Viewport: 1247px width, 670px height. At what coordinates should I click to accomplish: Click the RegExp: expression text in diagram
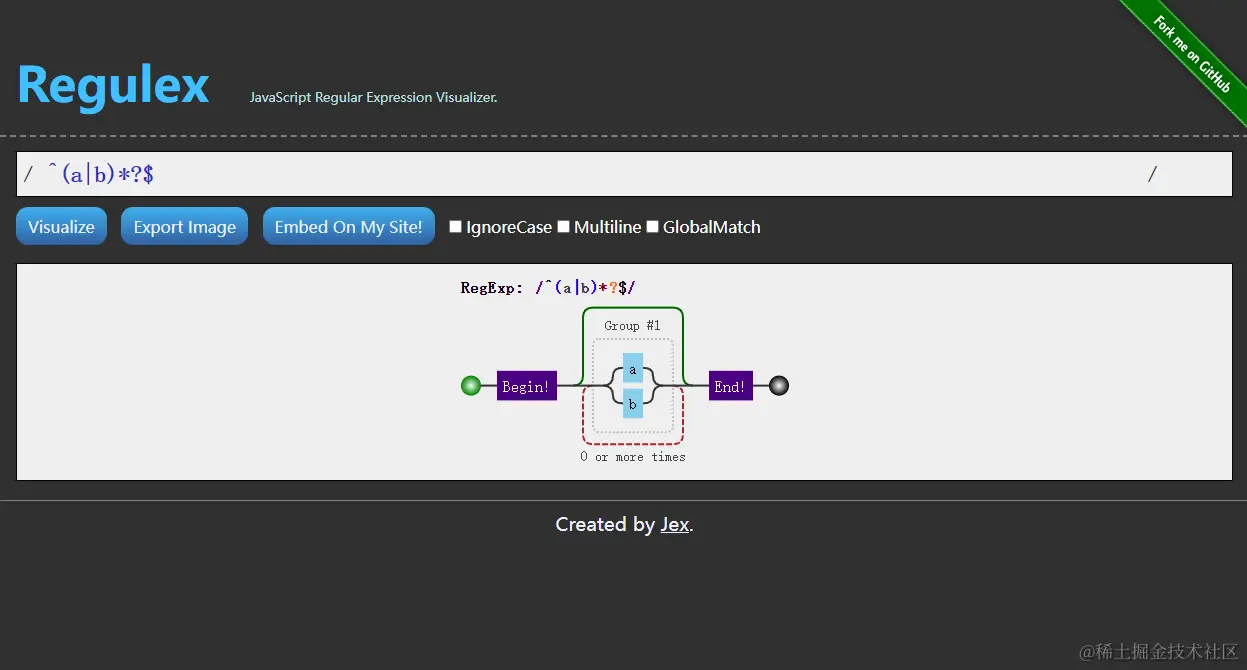coord(548,288)
